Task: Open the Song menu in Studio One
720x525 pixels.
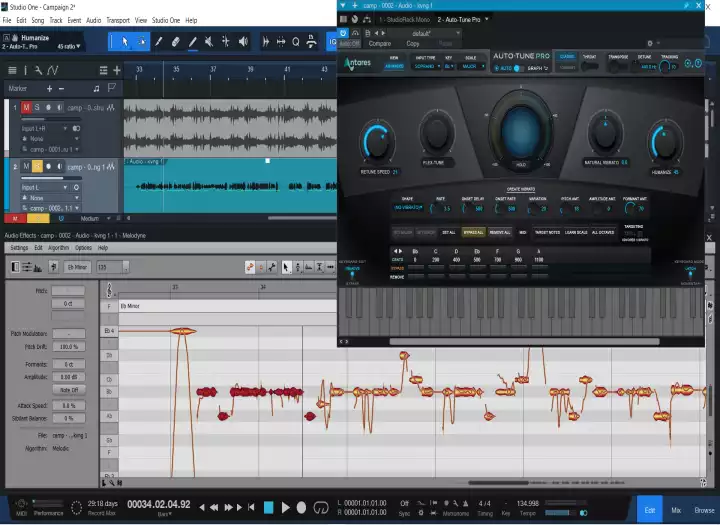Action: (38, 20)
